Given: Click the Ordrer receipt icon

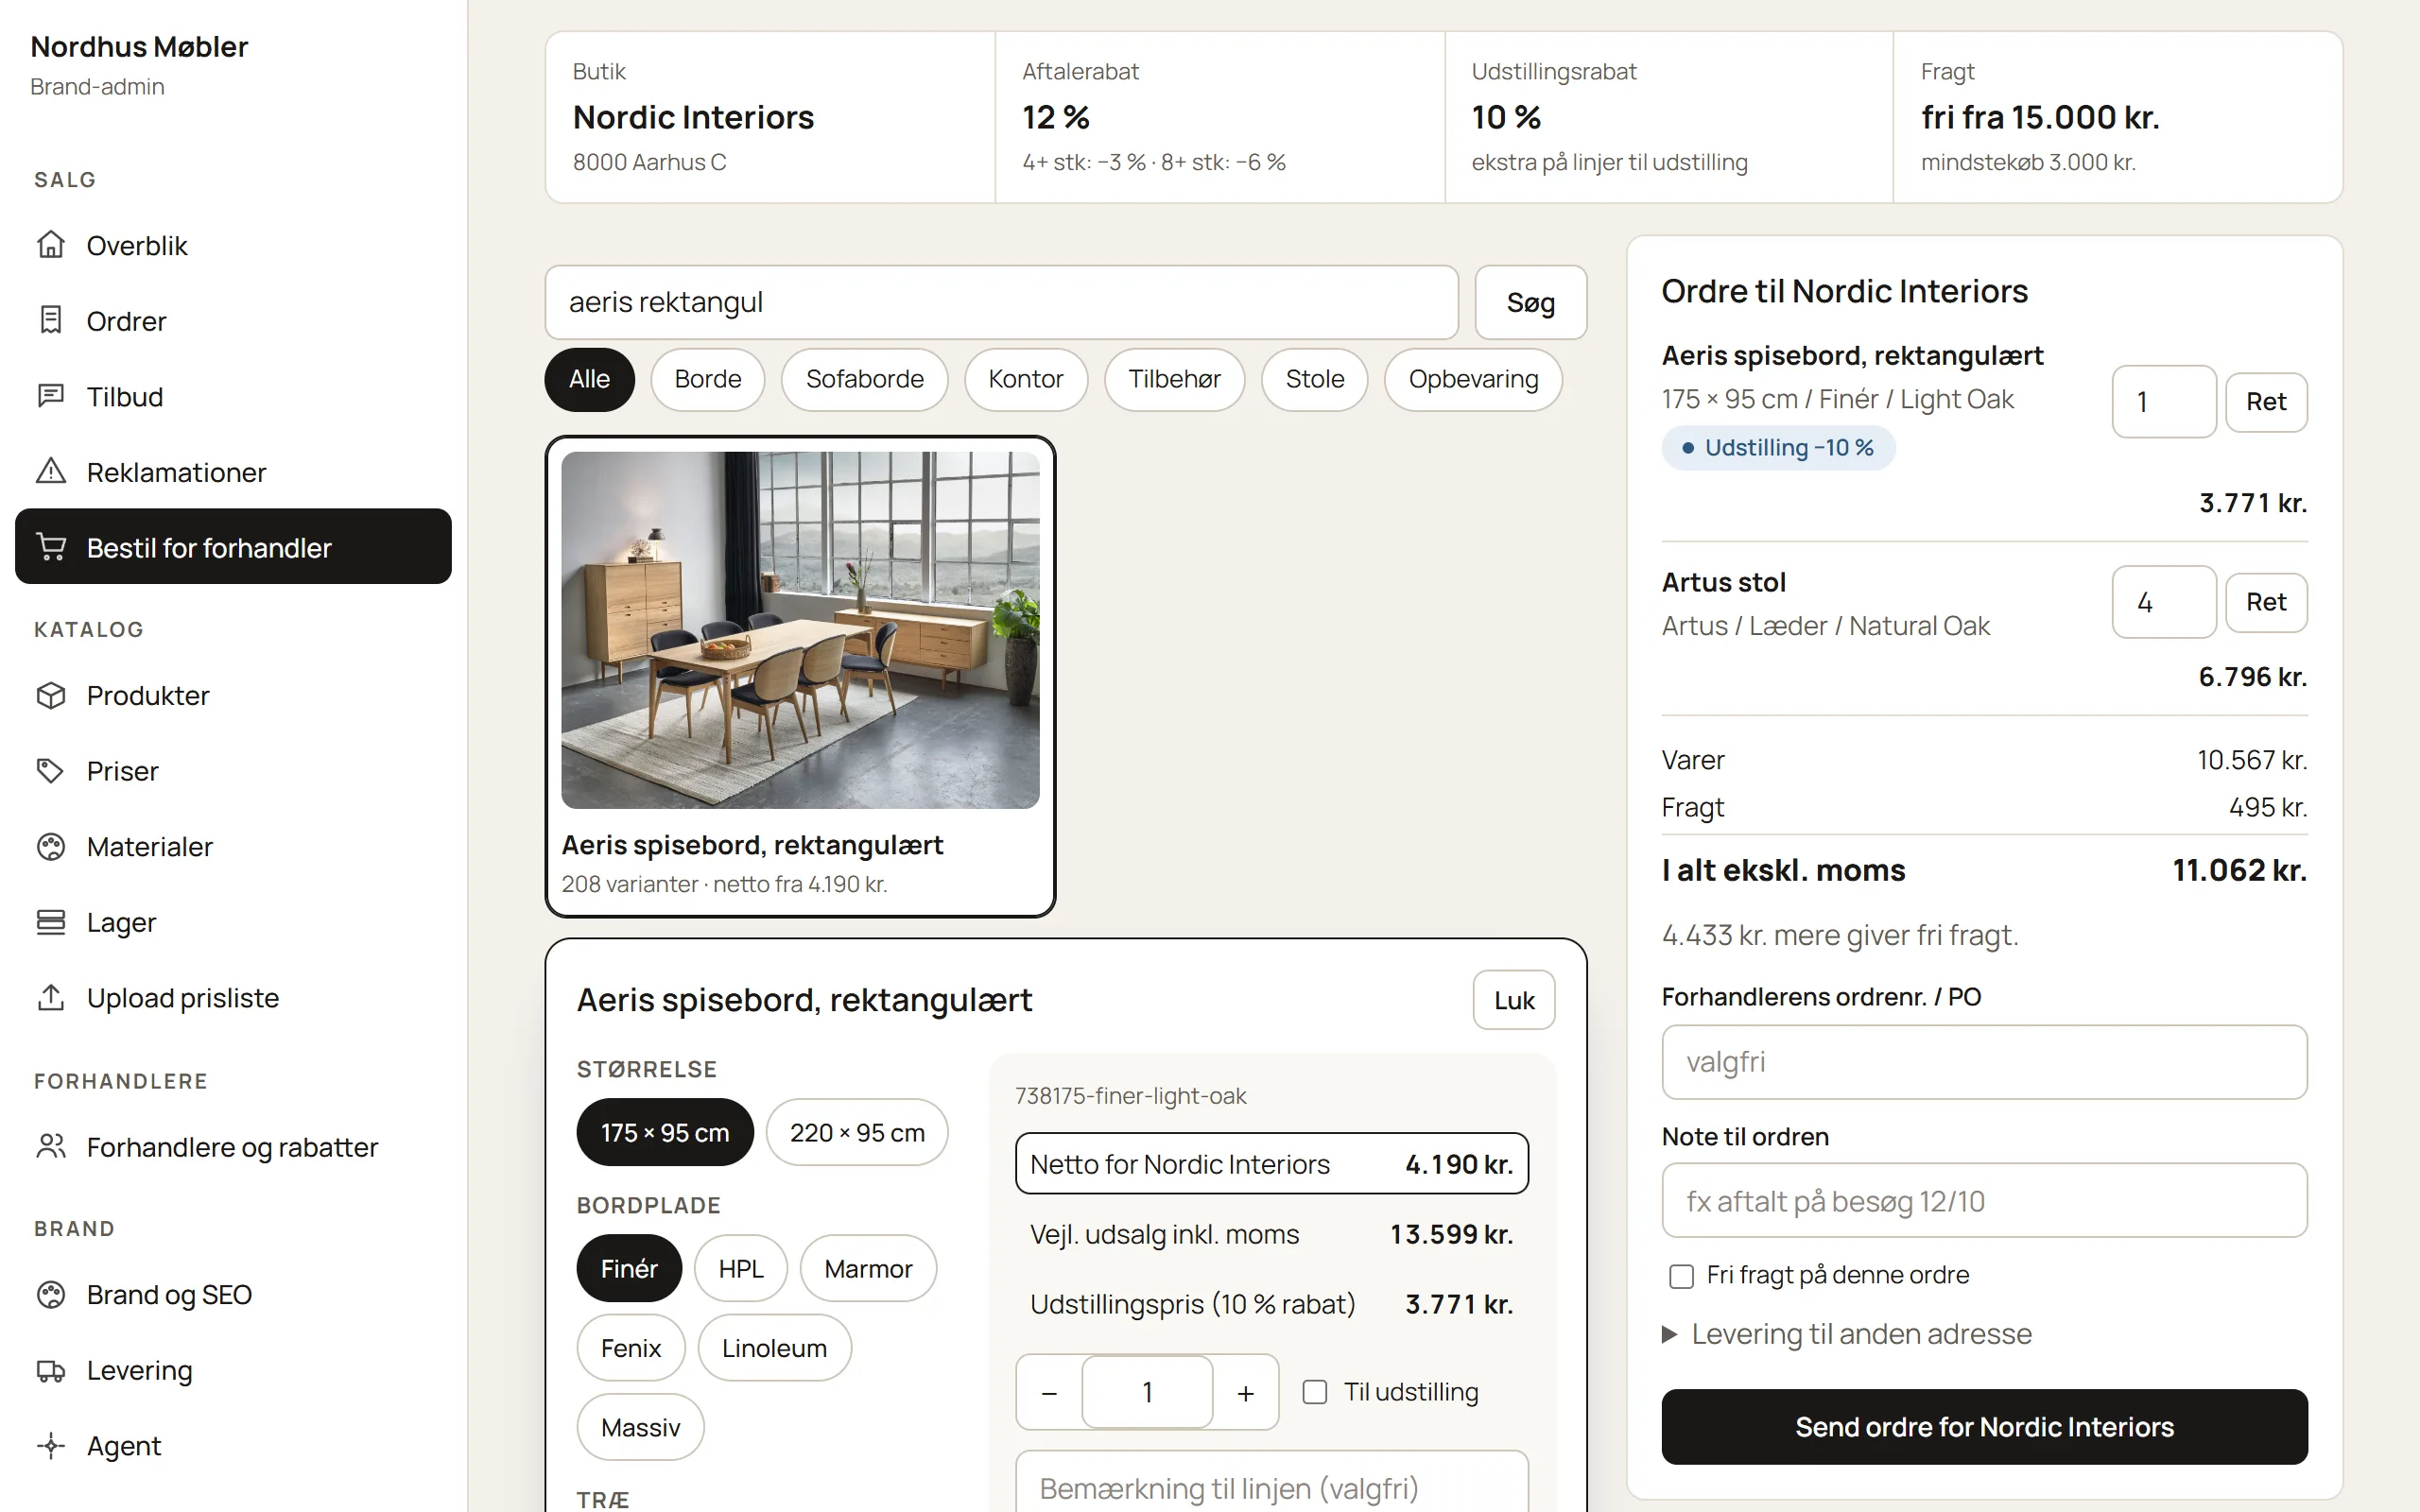Looking at the screenshot, I should (51, 320).
